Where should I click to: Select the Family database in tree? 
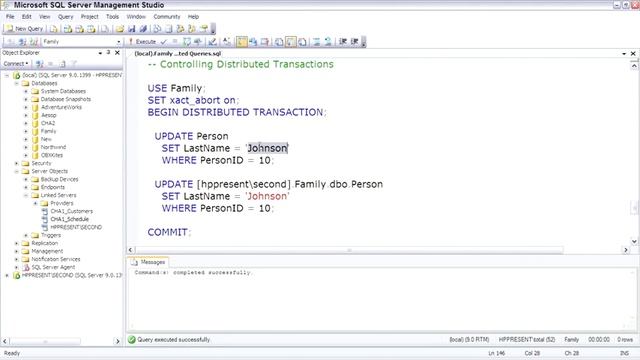(x=48, y=131)
